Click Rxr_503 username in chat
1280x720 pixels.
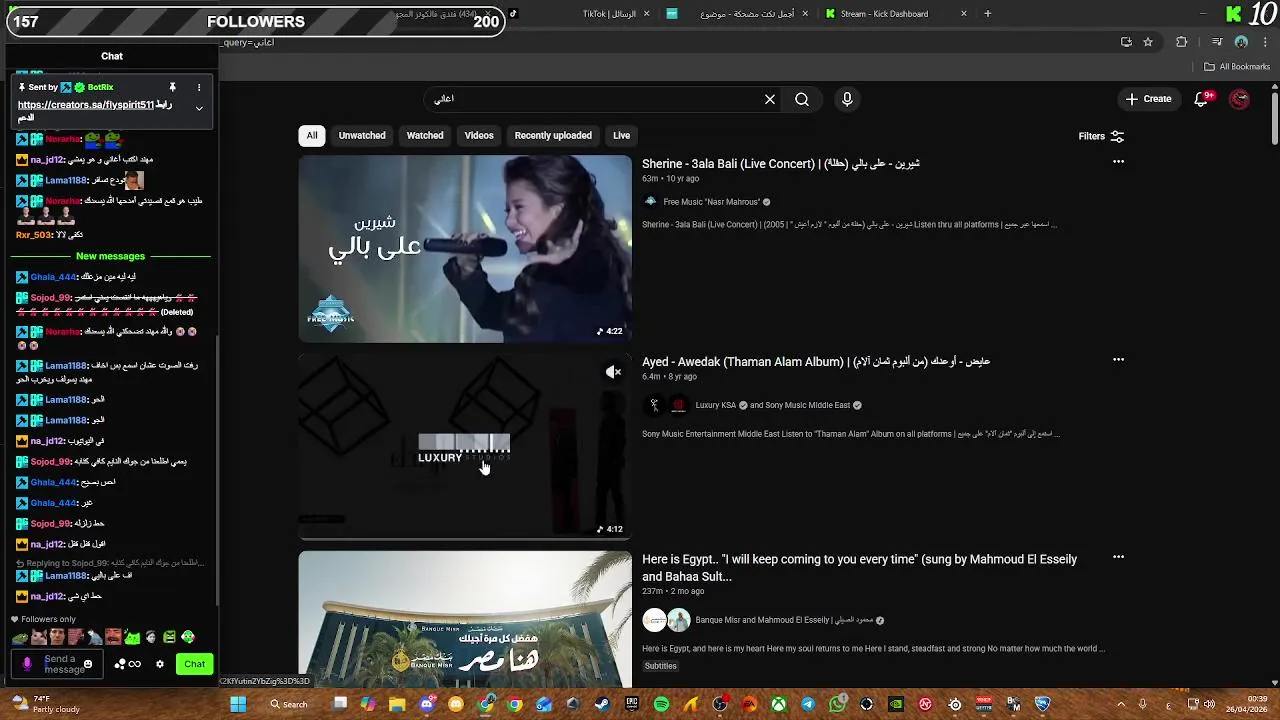[33, 235]
